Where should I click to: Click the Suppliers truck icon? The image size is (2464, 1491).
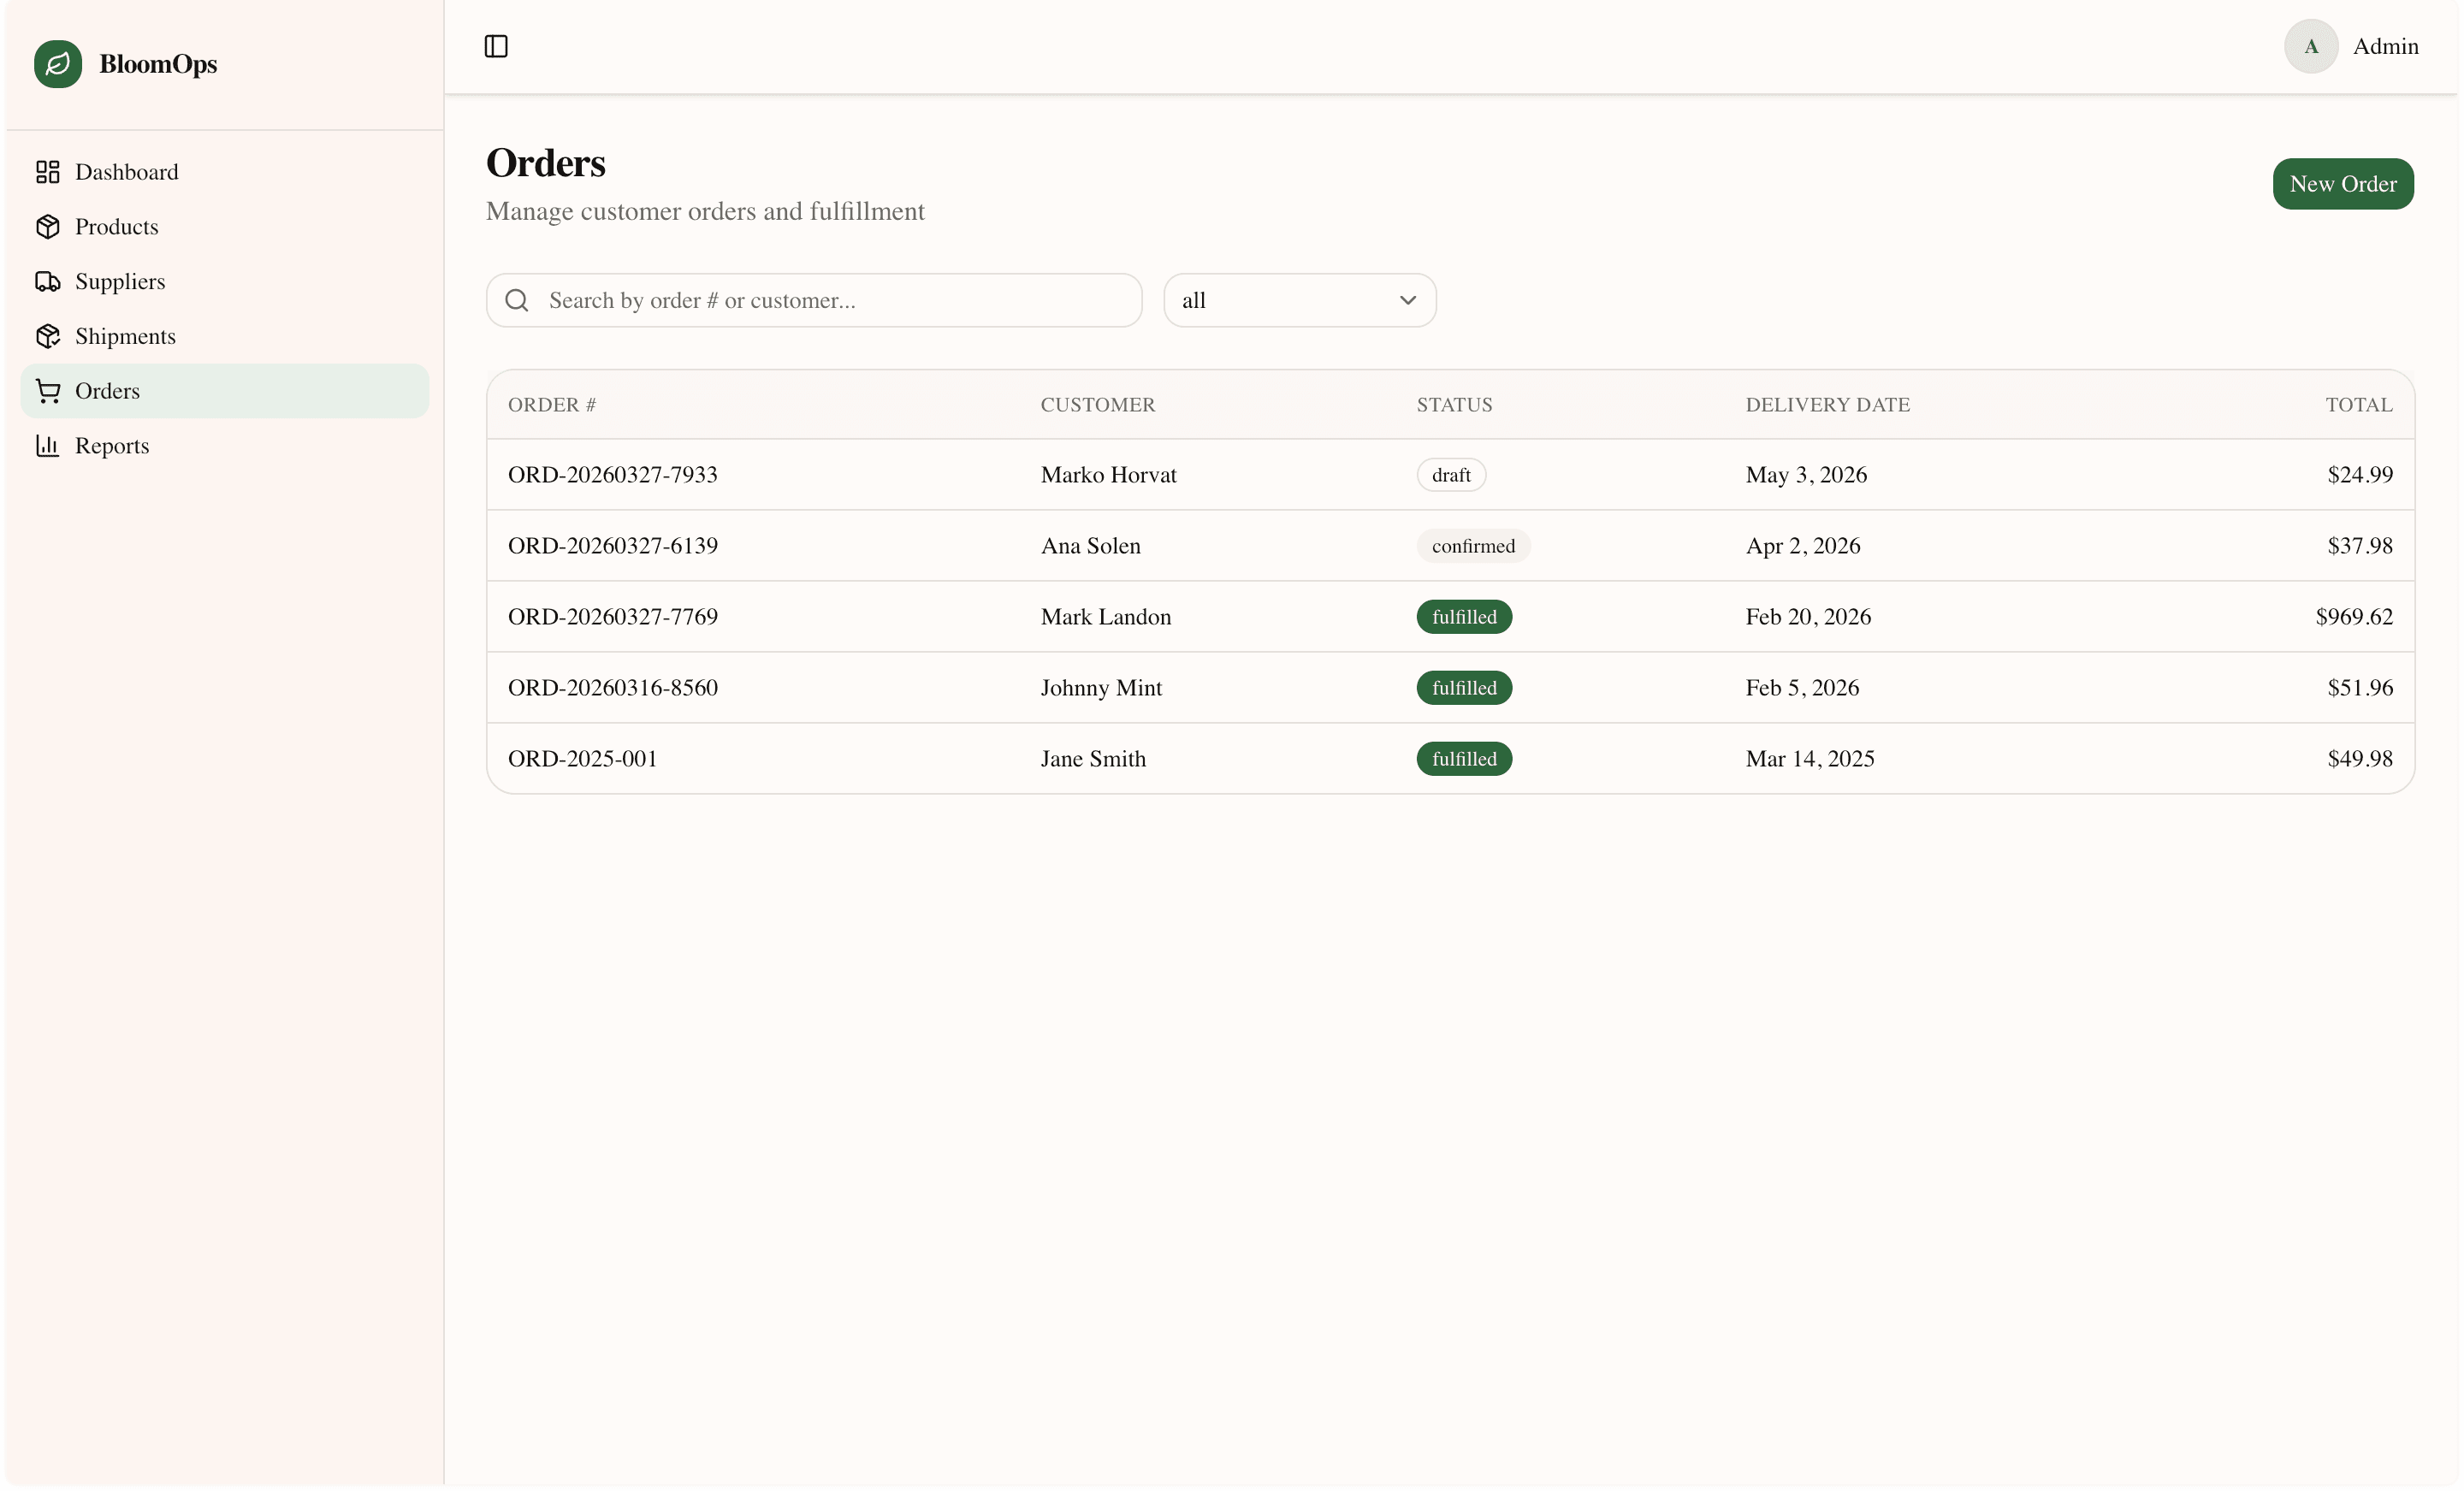(x=48, y=282)
